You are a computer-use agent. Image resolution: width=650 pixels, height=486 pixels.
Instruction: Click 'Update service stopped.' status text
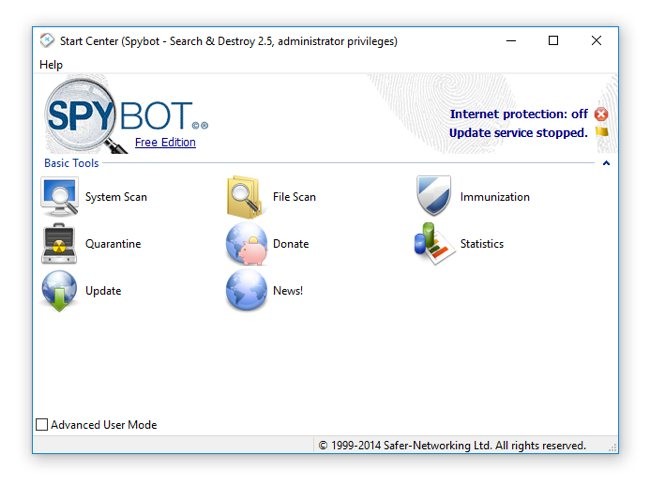tap(518, 133)
